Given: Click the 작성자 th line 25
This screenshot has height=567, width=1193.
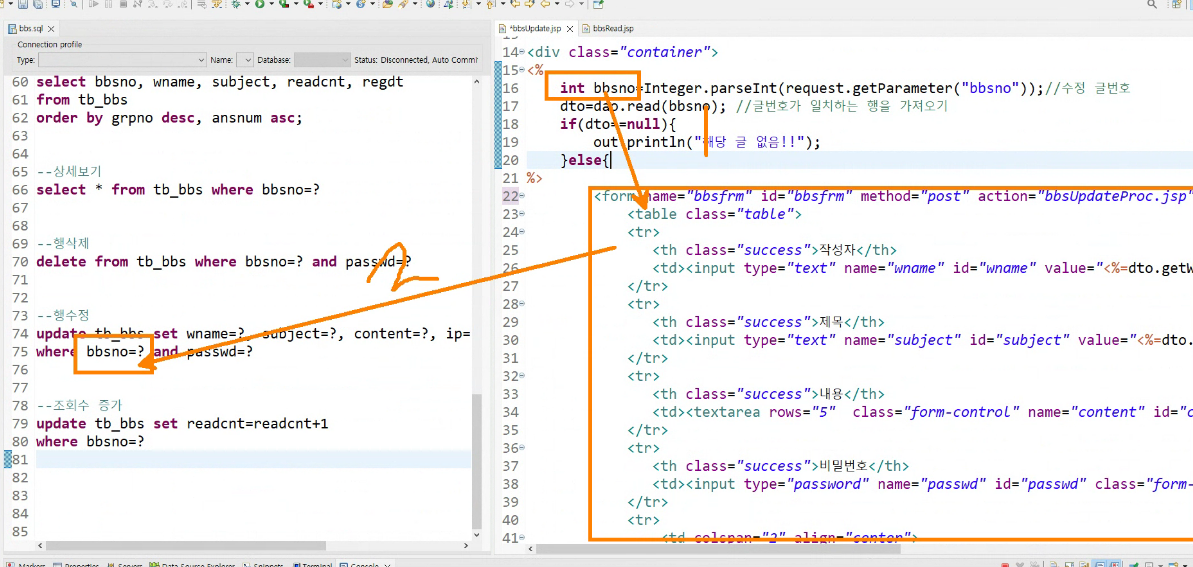Looking at the screenshot, I should point(775,250).
